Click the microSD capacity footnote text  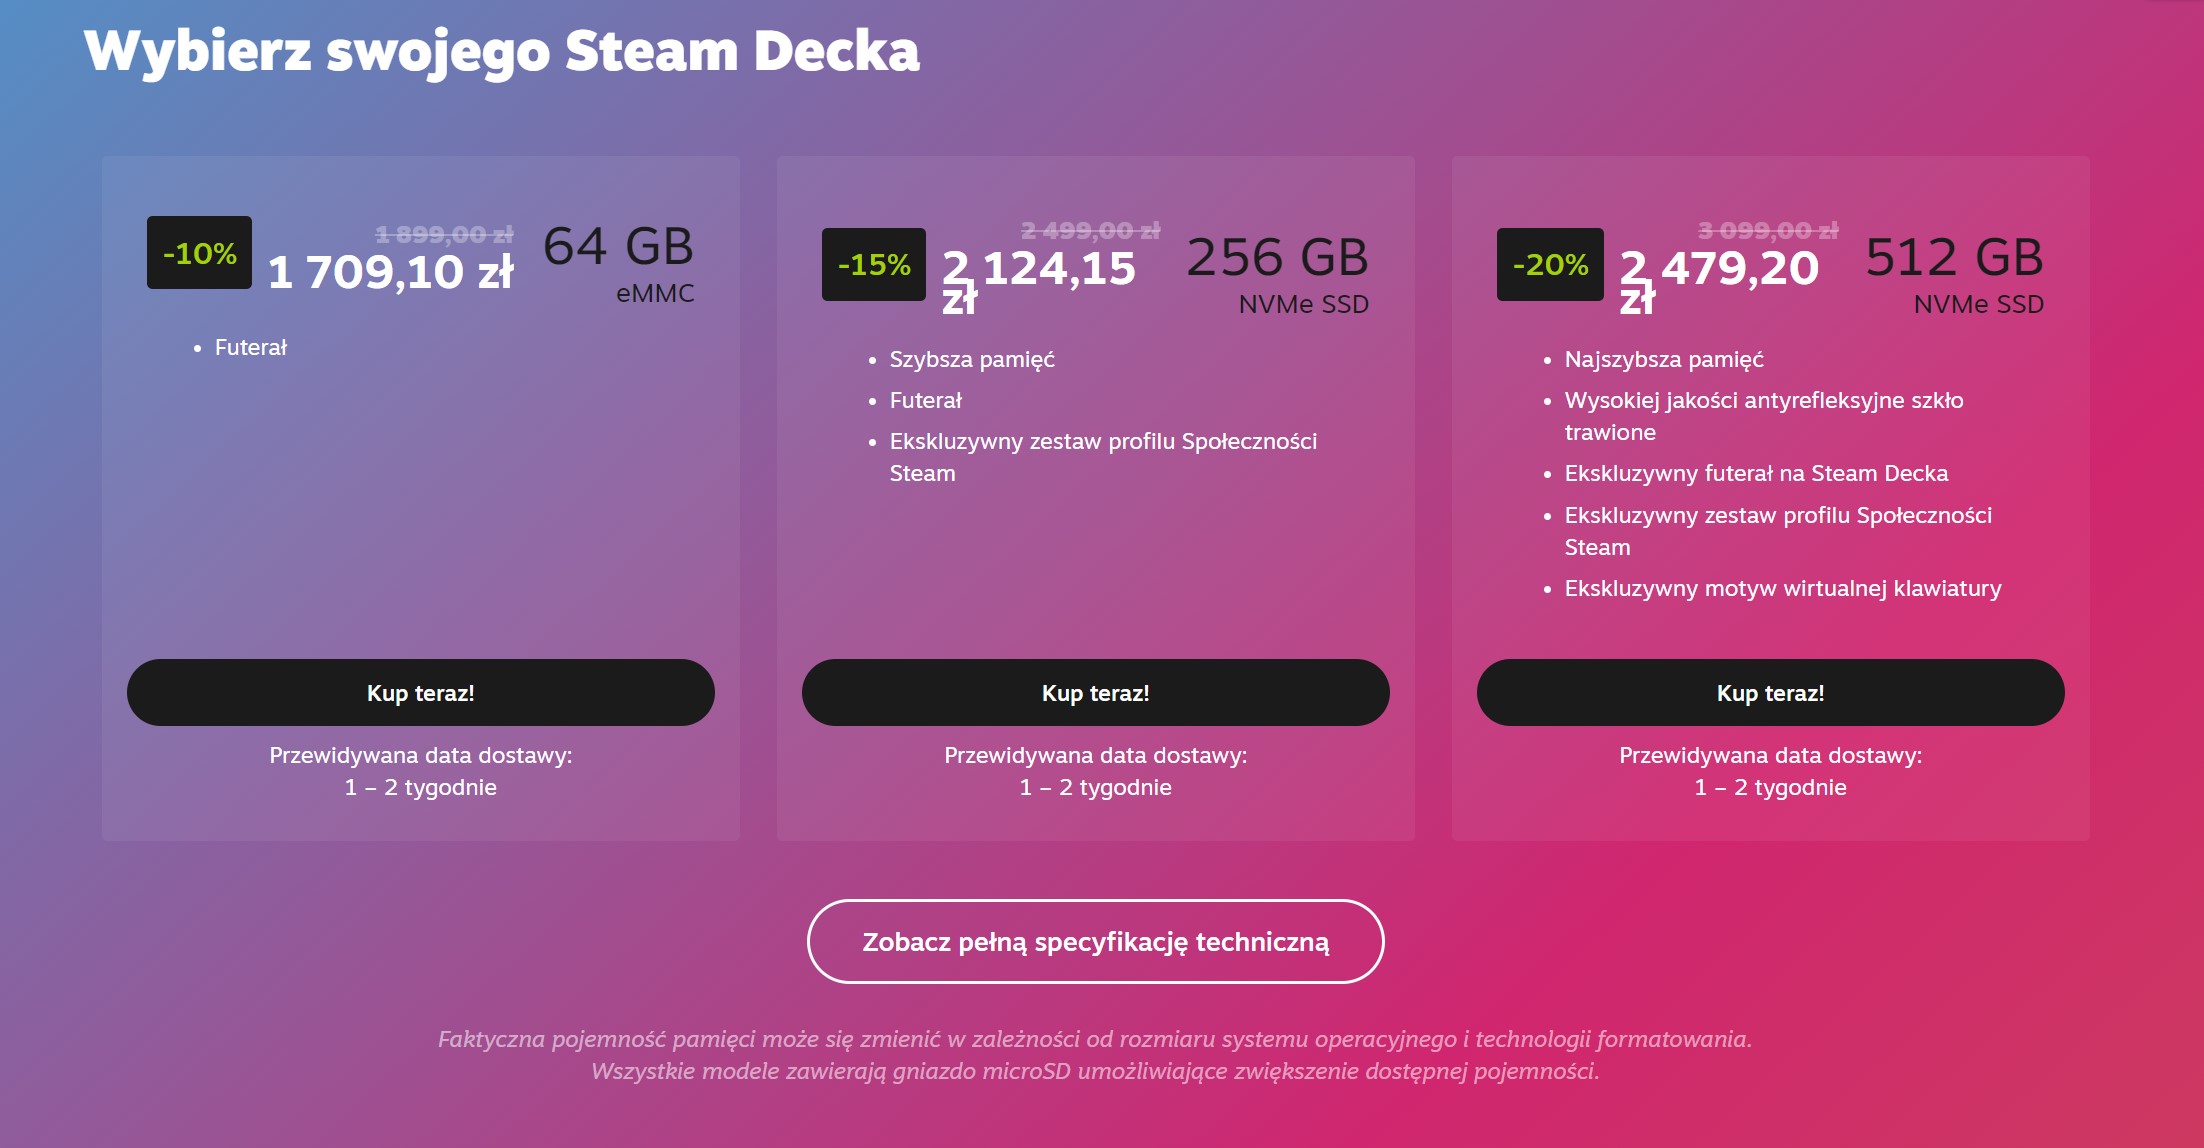click(x=1095, y=1071)
